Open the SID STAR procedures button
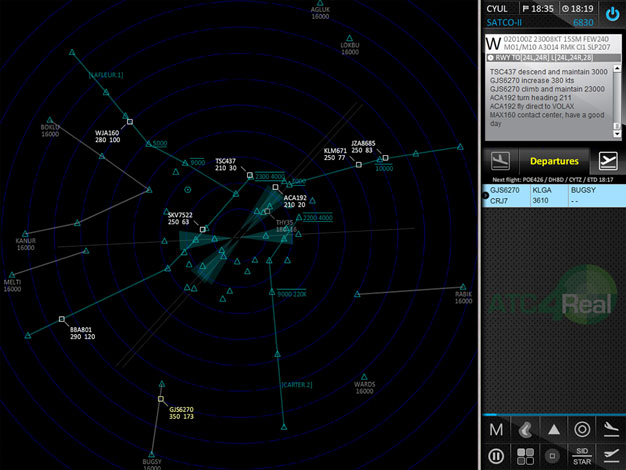626x470 pixels. pyautogui.click(x=582, y=457)
